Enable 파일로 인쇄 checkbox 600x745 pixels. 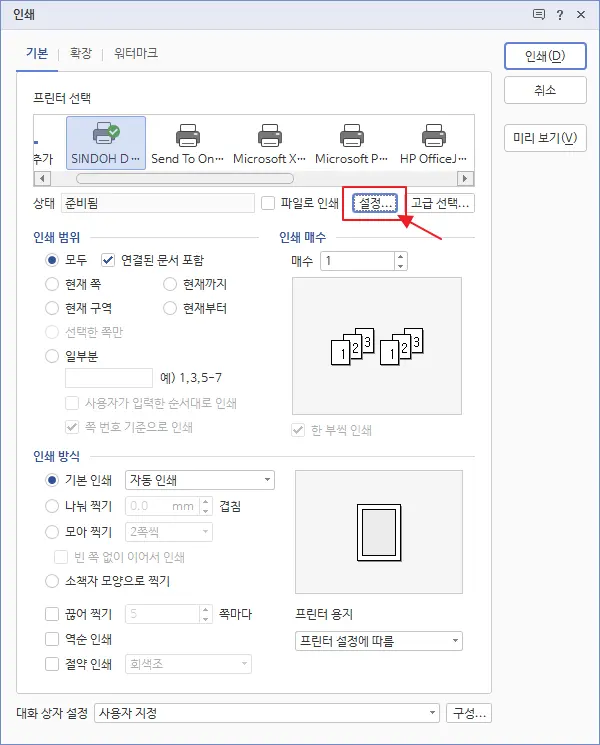(268, 203)
